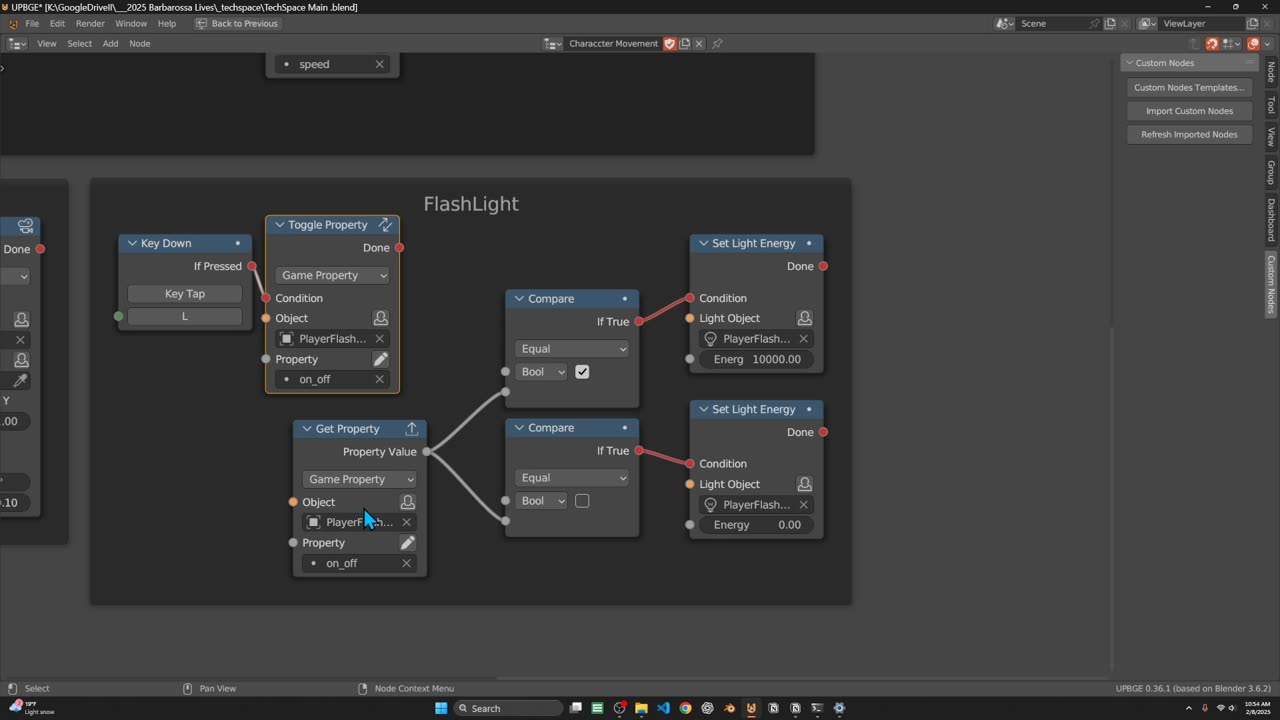Screen dimensions: 1280x720
Task: Click the Energy 0.00 value field
Action: tap(756, 525)
